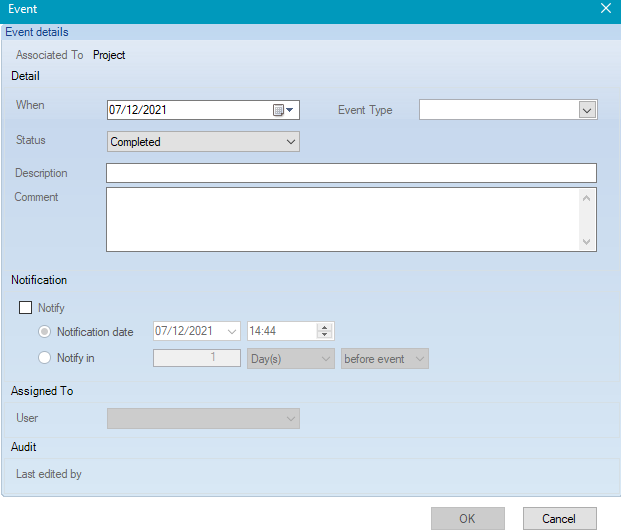Expand the Event Type dropdown
The width and height of the screenshot is (621, 530).
click(587, 110)
